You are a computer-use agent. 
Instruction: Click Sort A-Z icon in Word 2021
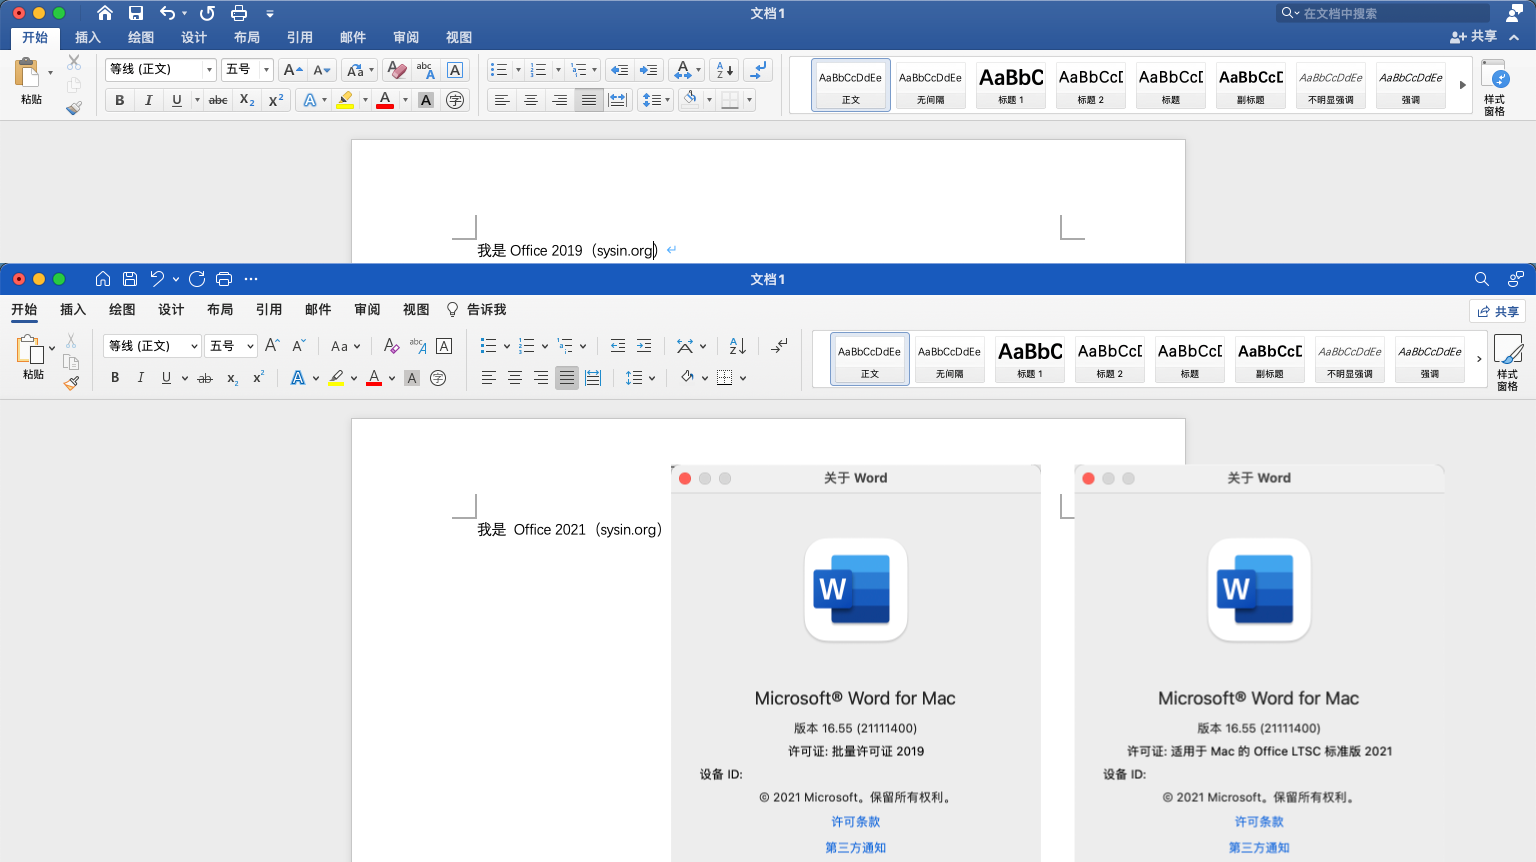click(738, 346)
